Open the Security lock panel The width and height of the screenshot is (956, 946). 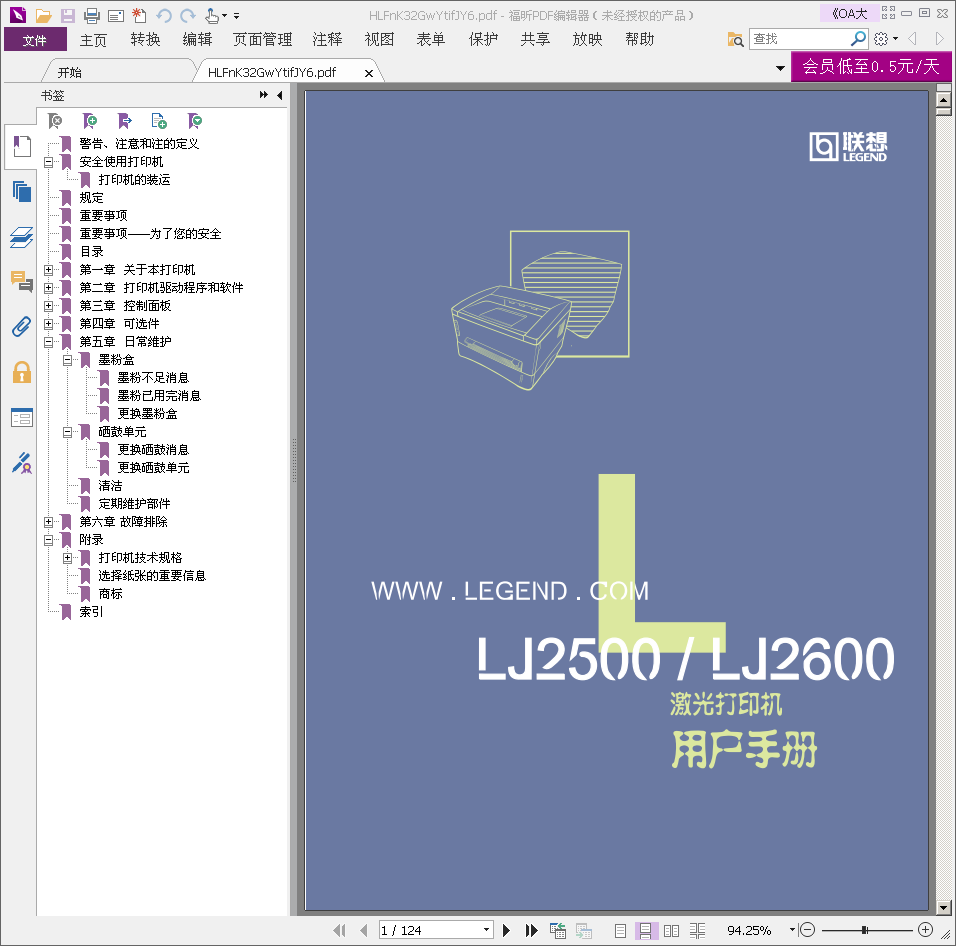22,372
